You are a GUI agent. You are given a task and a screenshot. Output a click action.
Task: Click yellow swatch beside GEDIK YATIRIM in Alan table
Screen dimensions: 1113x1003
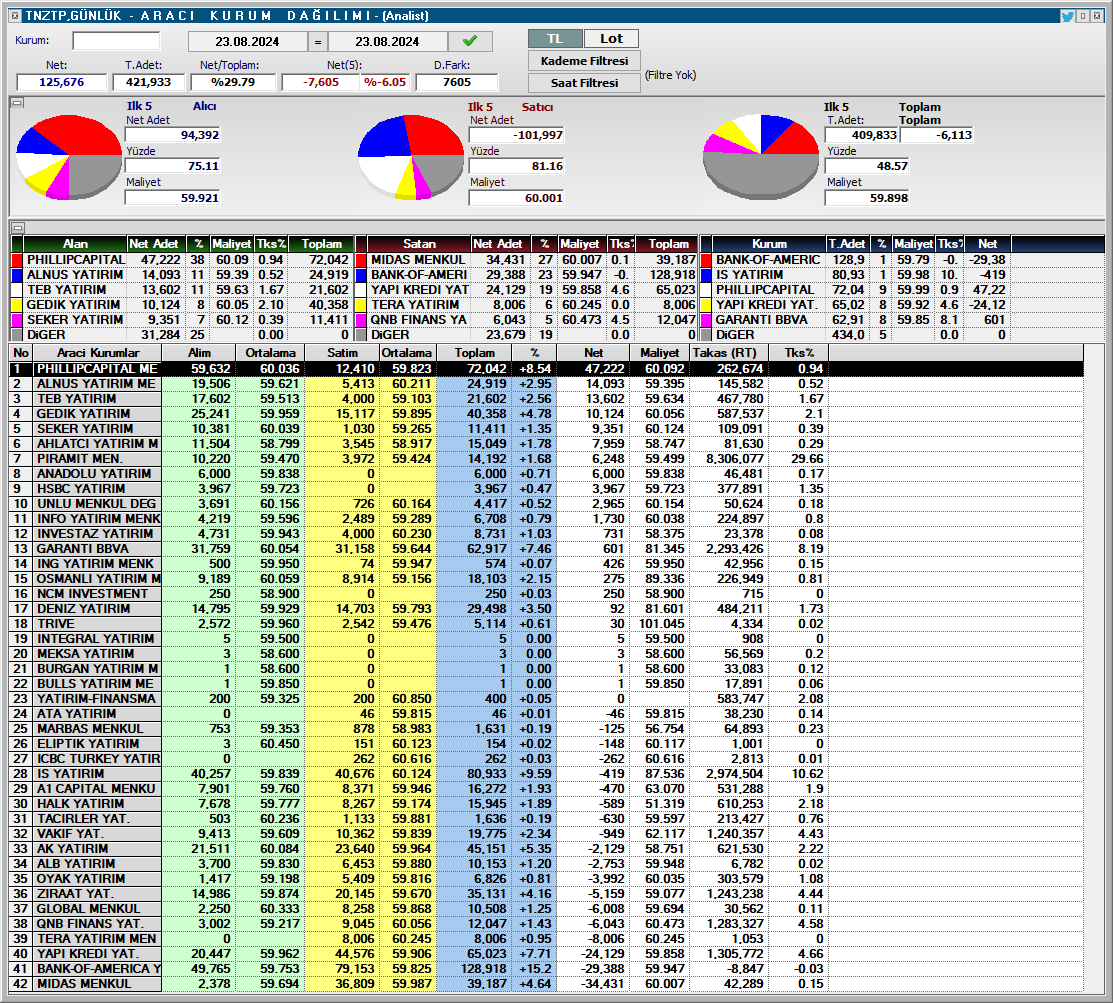(18, 305)
